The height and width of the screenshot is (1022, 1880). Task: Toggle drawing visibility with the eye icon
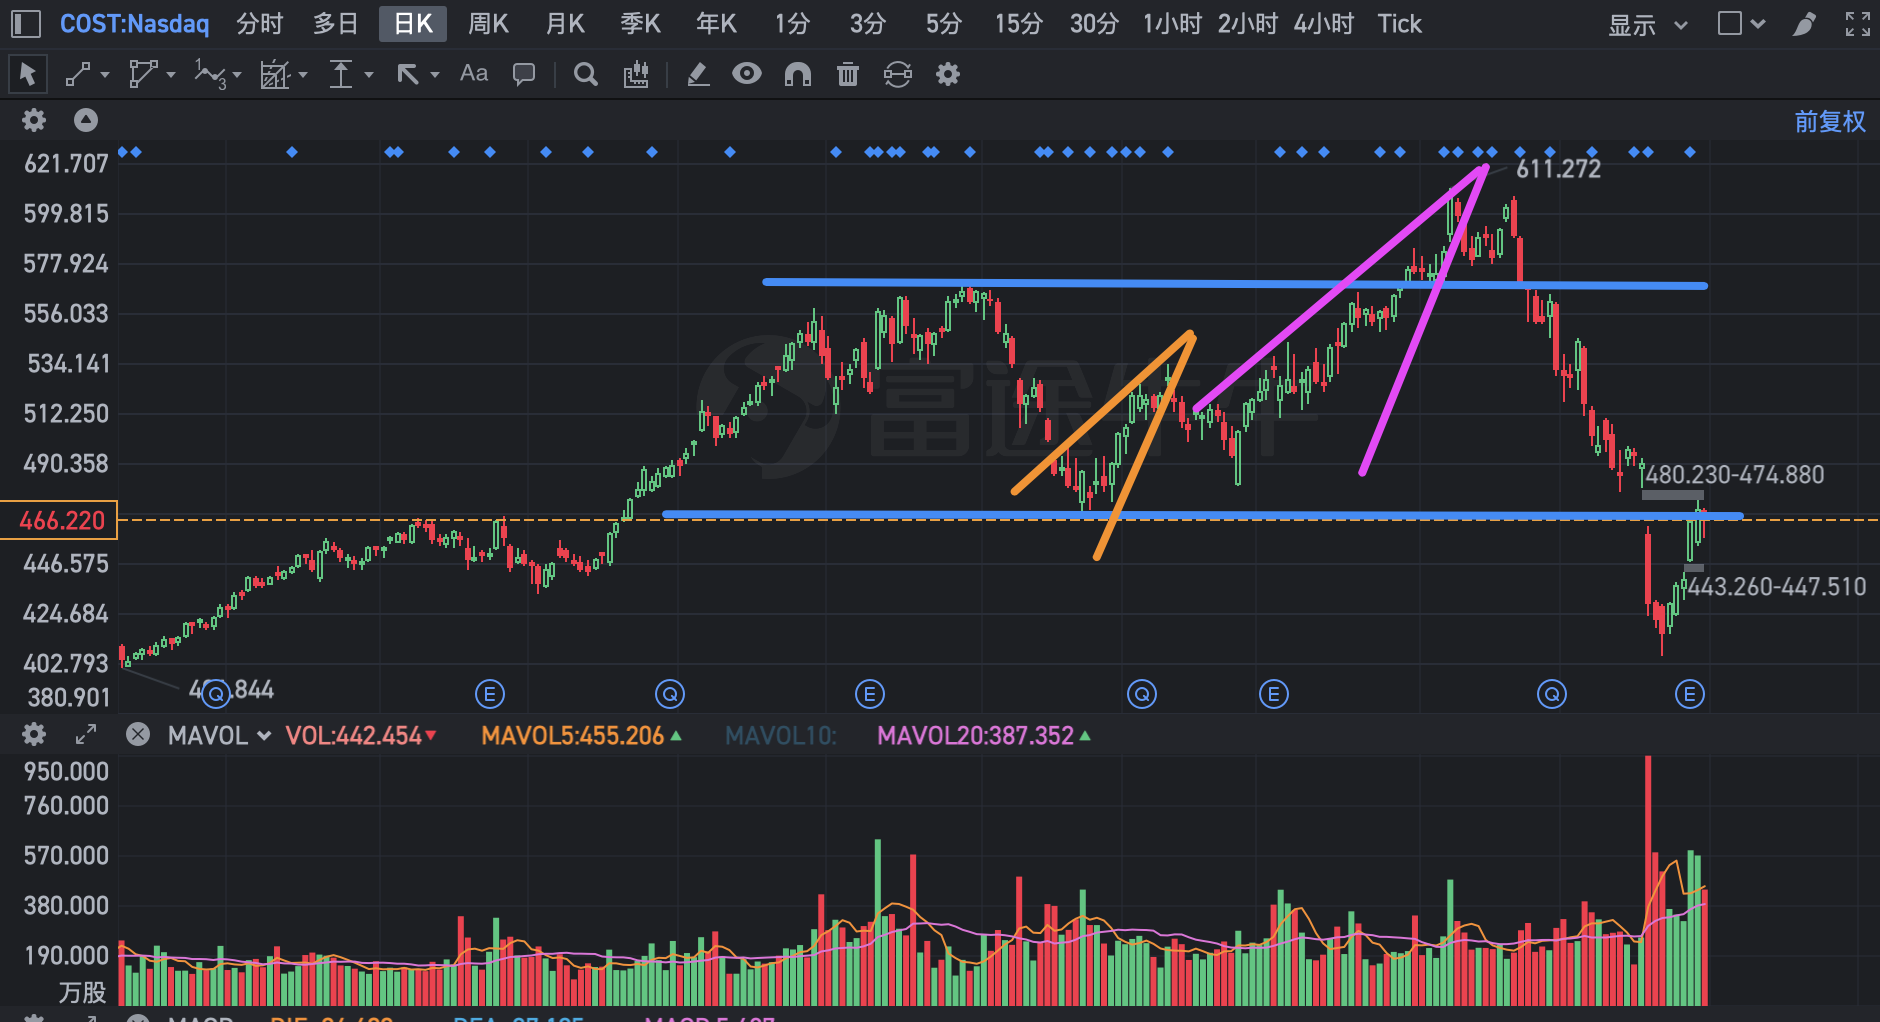click(746, 73)
